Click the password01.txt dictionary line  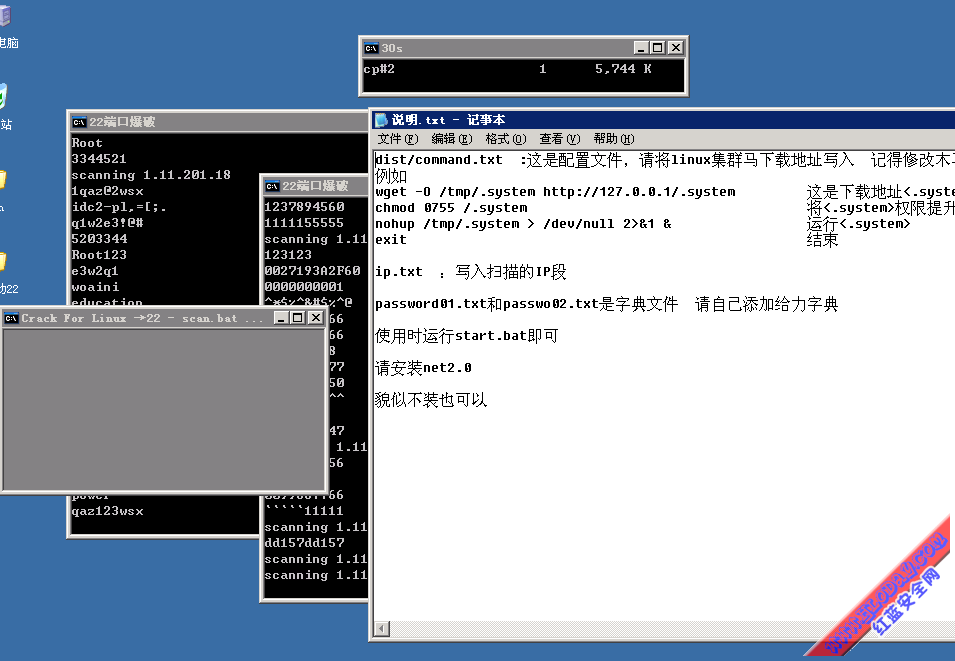point(607,303)
